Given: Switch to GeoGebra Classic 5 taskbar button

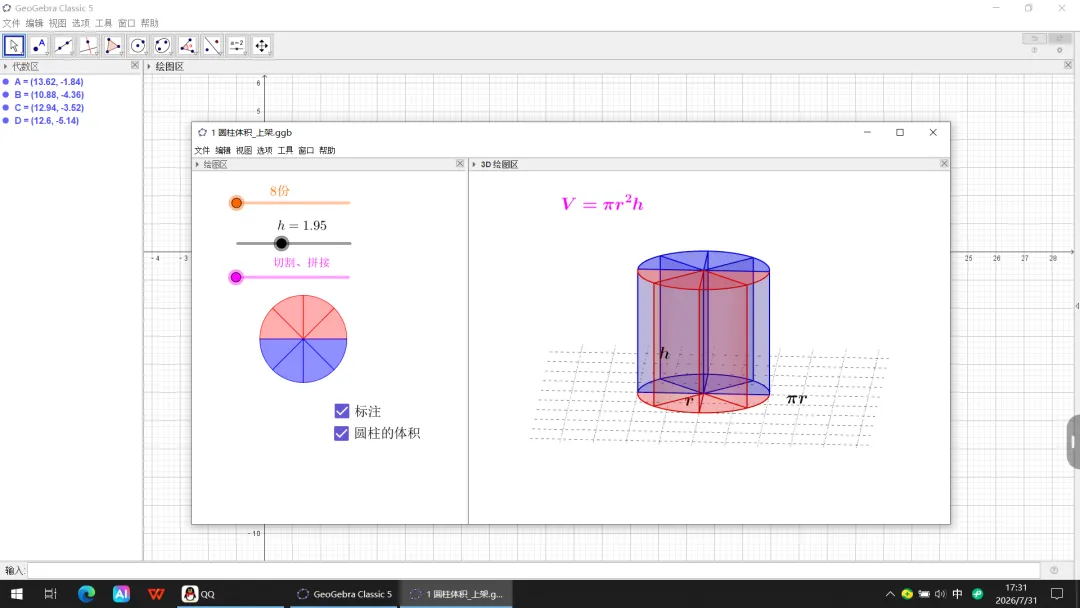Looking at the screenshot, I should click(x=344, y=594).
